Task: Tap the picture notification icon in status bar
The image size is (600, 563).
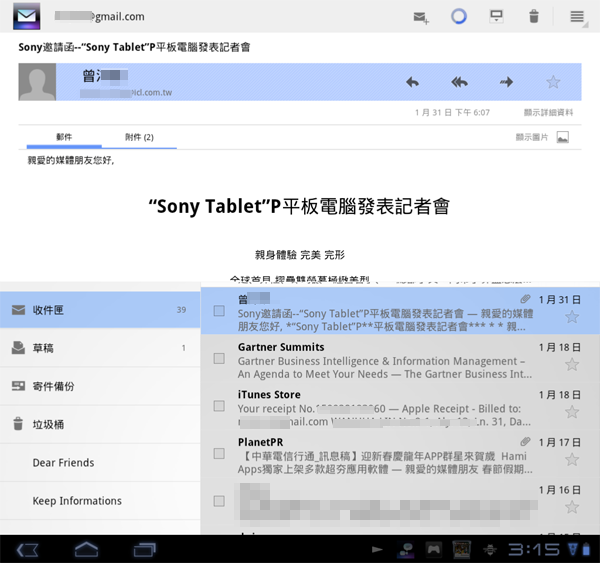Action: tap(461, 550)
